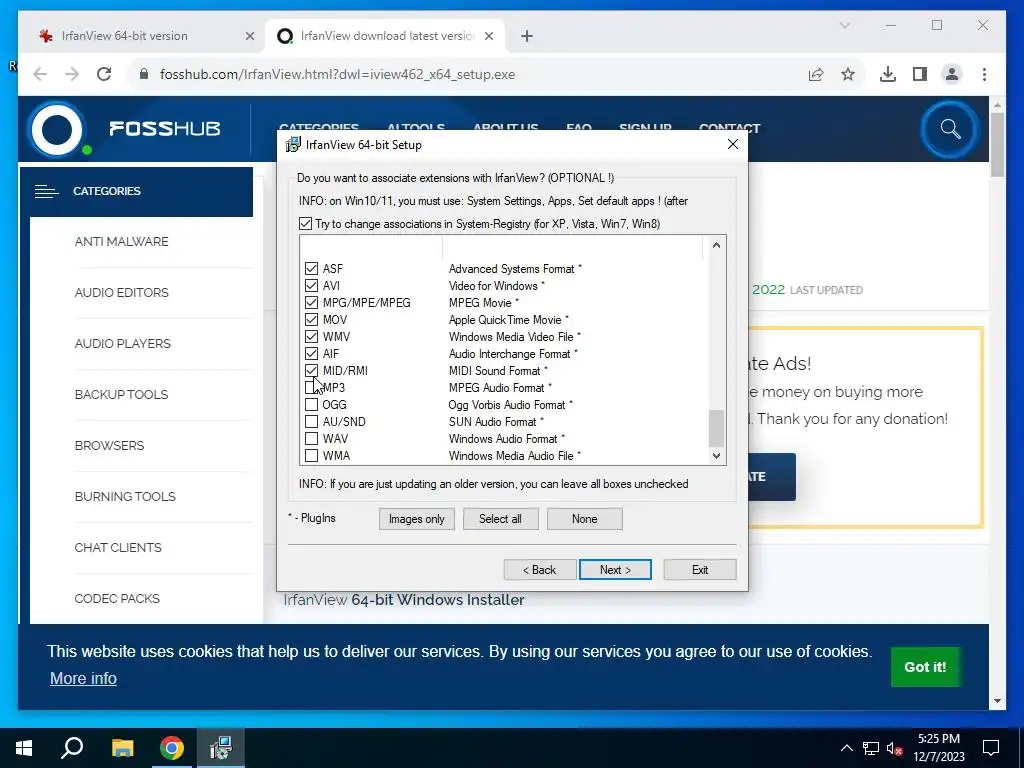Uncheck the WMV extension checkbox
Screen dimensions: 1024x768
click(312, 336)
